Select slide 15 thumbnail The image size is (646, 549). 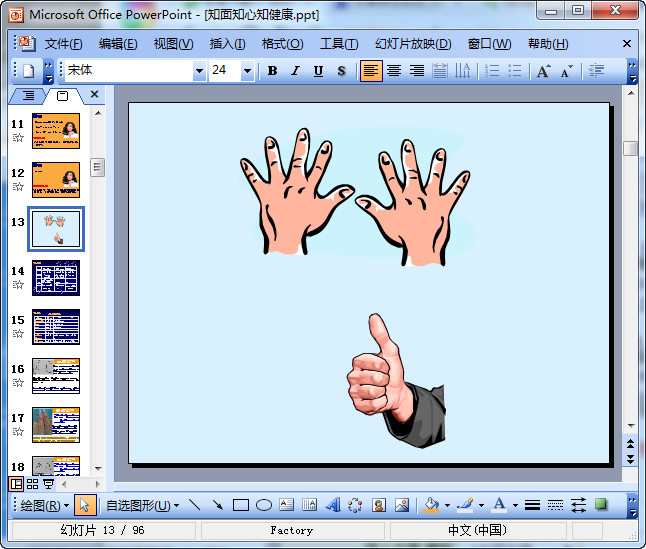(56, 327)
